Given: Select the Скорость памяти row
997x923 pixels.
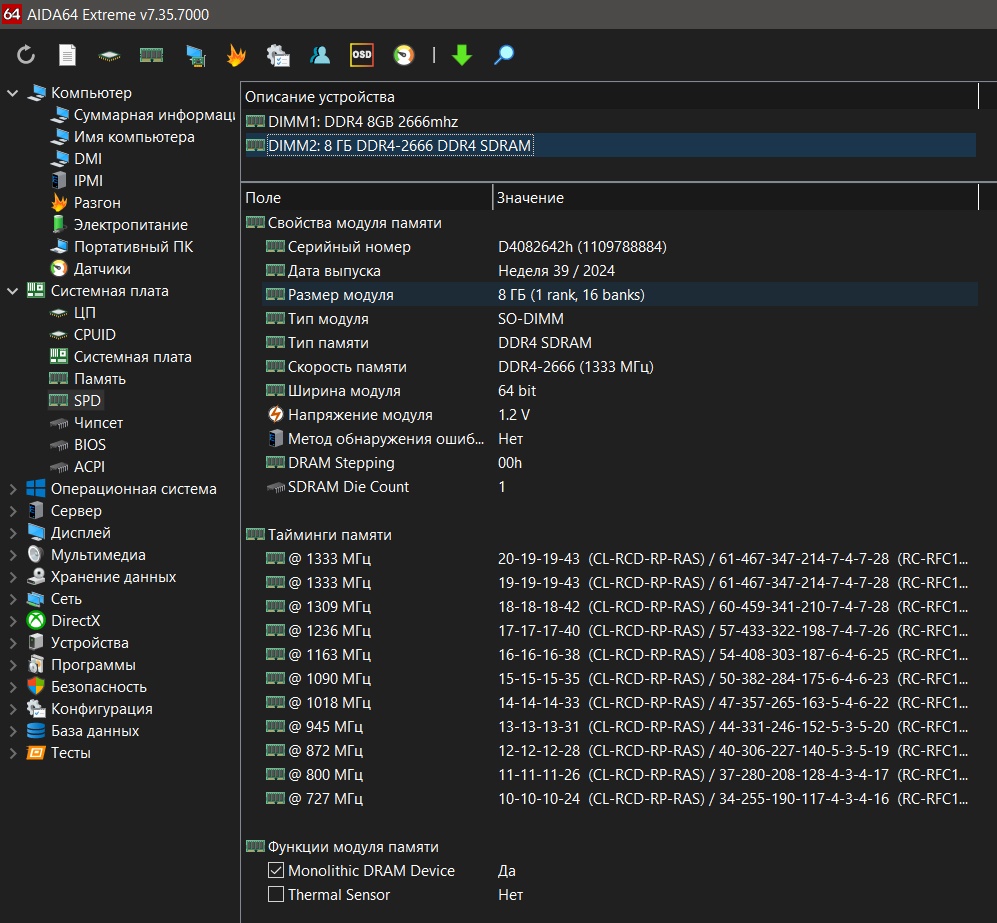Looking at the screenshot, I should [620, 367].
